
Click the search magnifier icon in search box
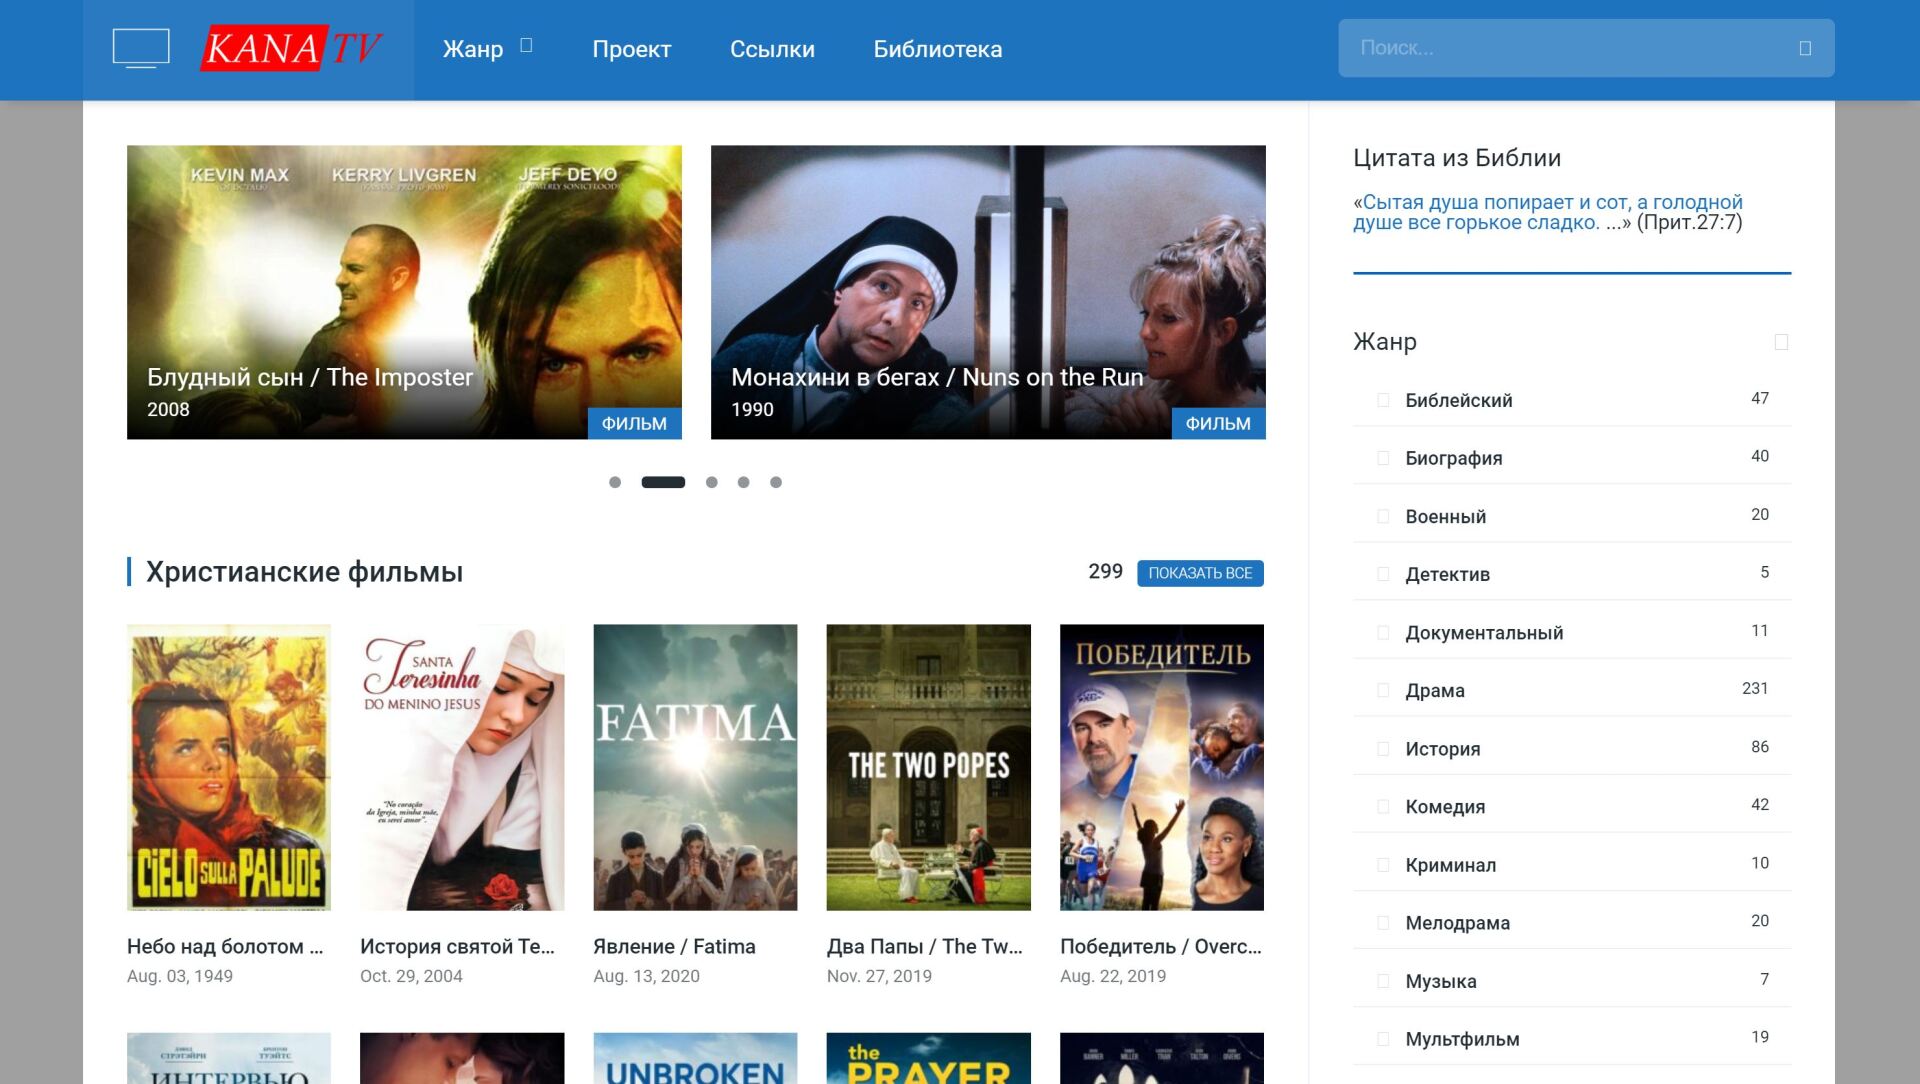coord(1805,48)
